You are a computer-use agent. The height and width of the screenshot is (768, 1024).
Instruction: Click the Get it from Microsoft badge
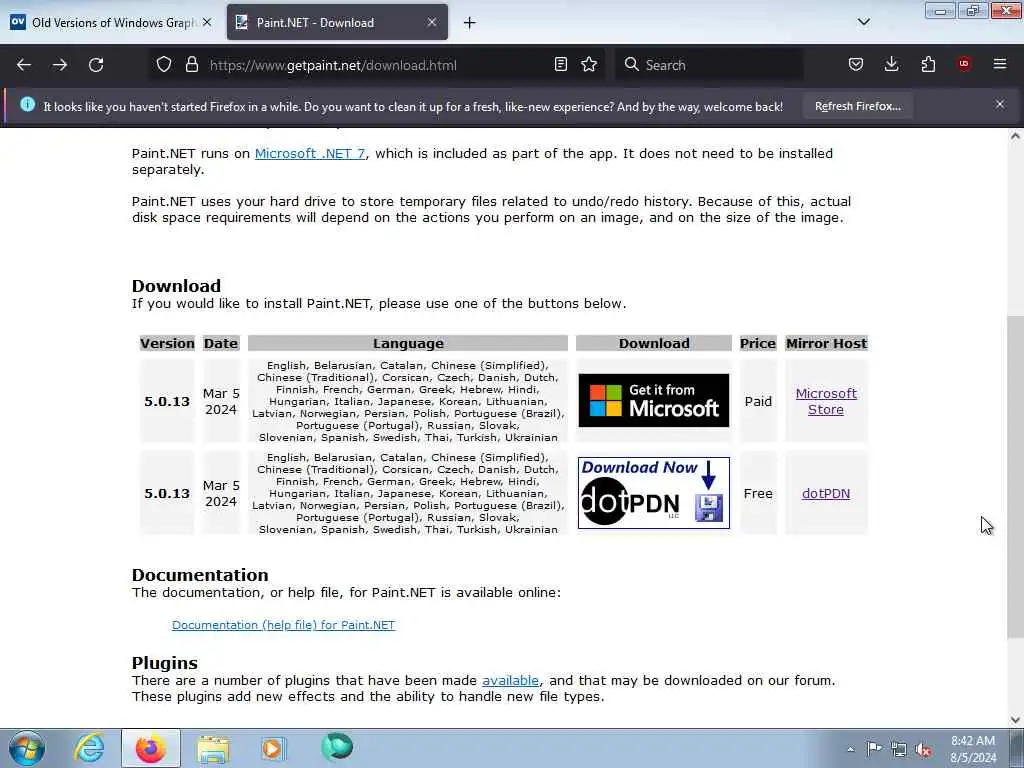pyautogui.click(x=654, y=400)
